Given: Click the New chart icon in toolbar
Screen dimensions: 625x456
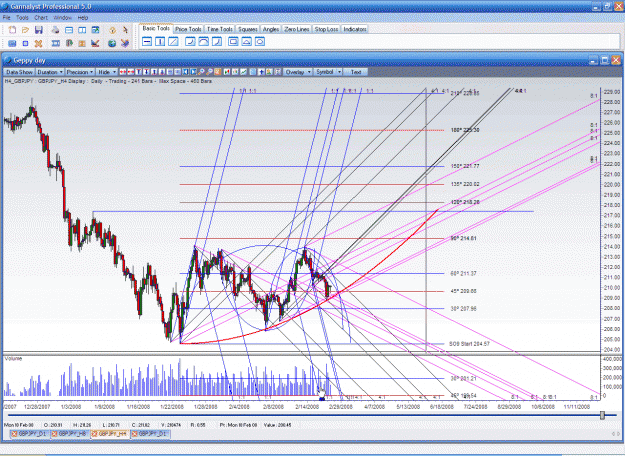Looking at the screenshot, I should [x=12, y=29].
